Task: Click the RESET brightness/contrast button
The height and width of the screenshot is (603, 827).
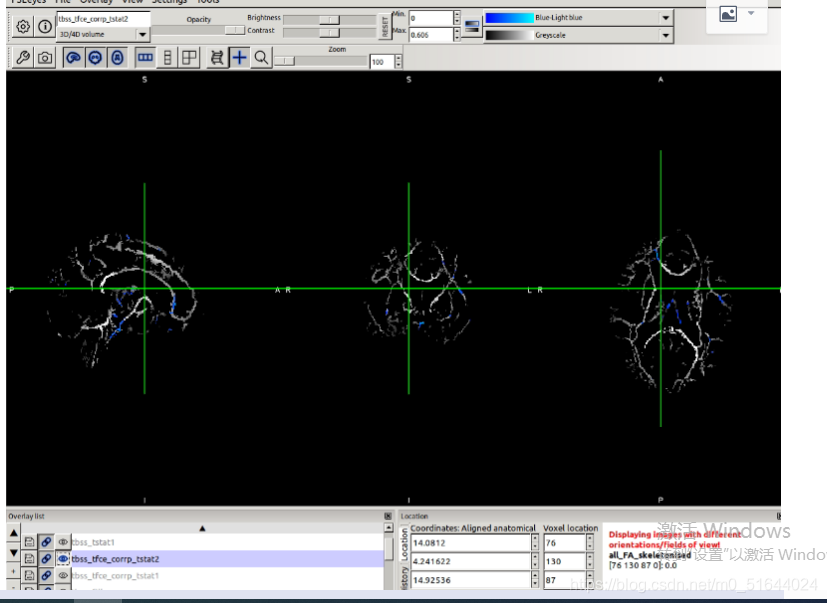Action: pos(384,26)
